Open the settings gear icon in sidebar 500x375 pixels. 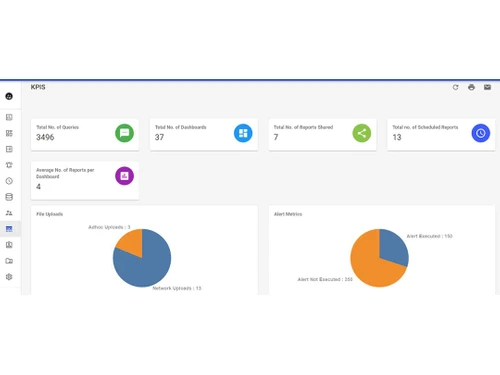9,277
